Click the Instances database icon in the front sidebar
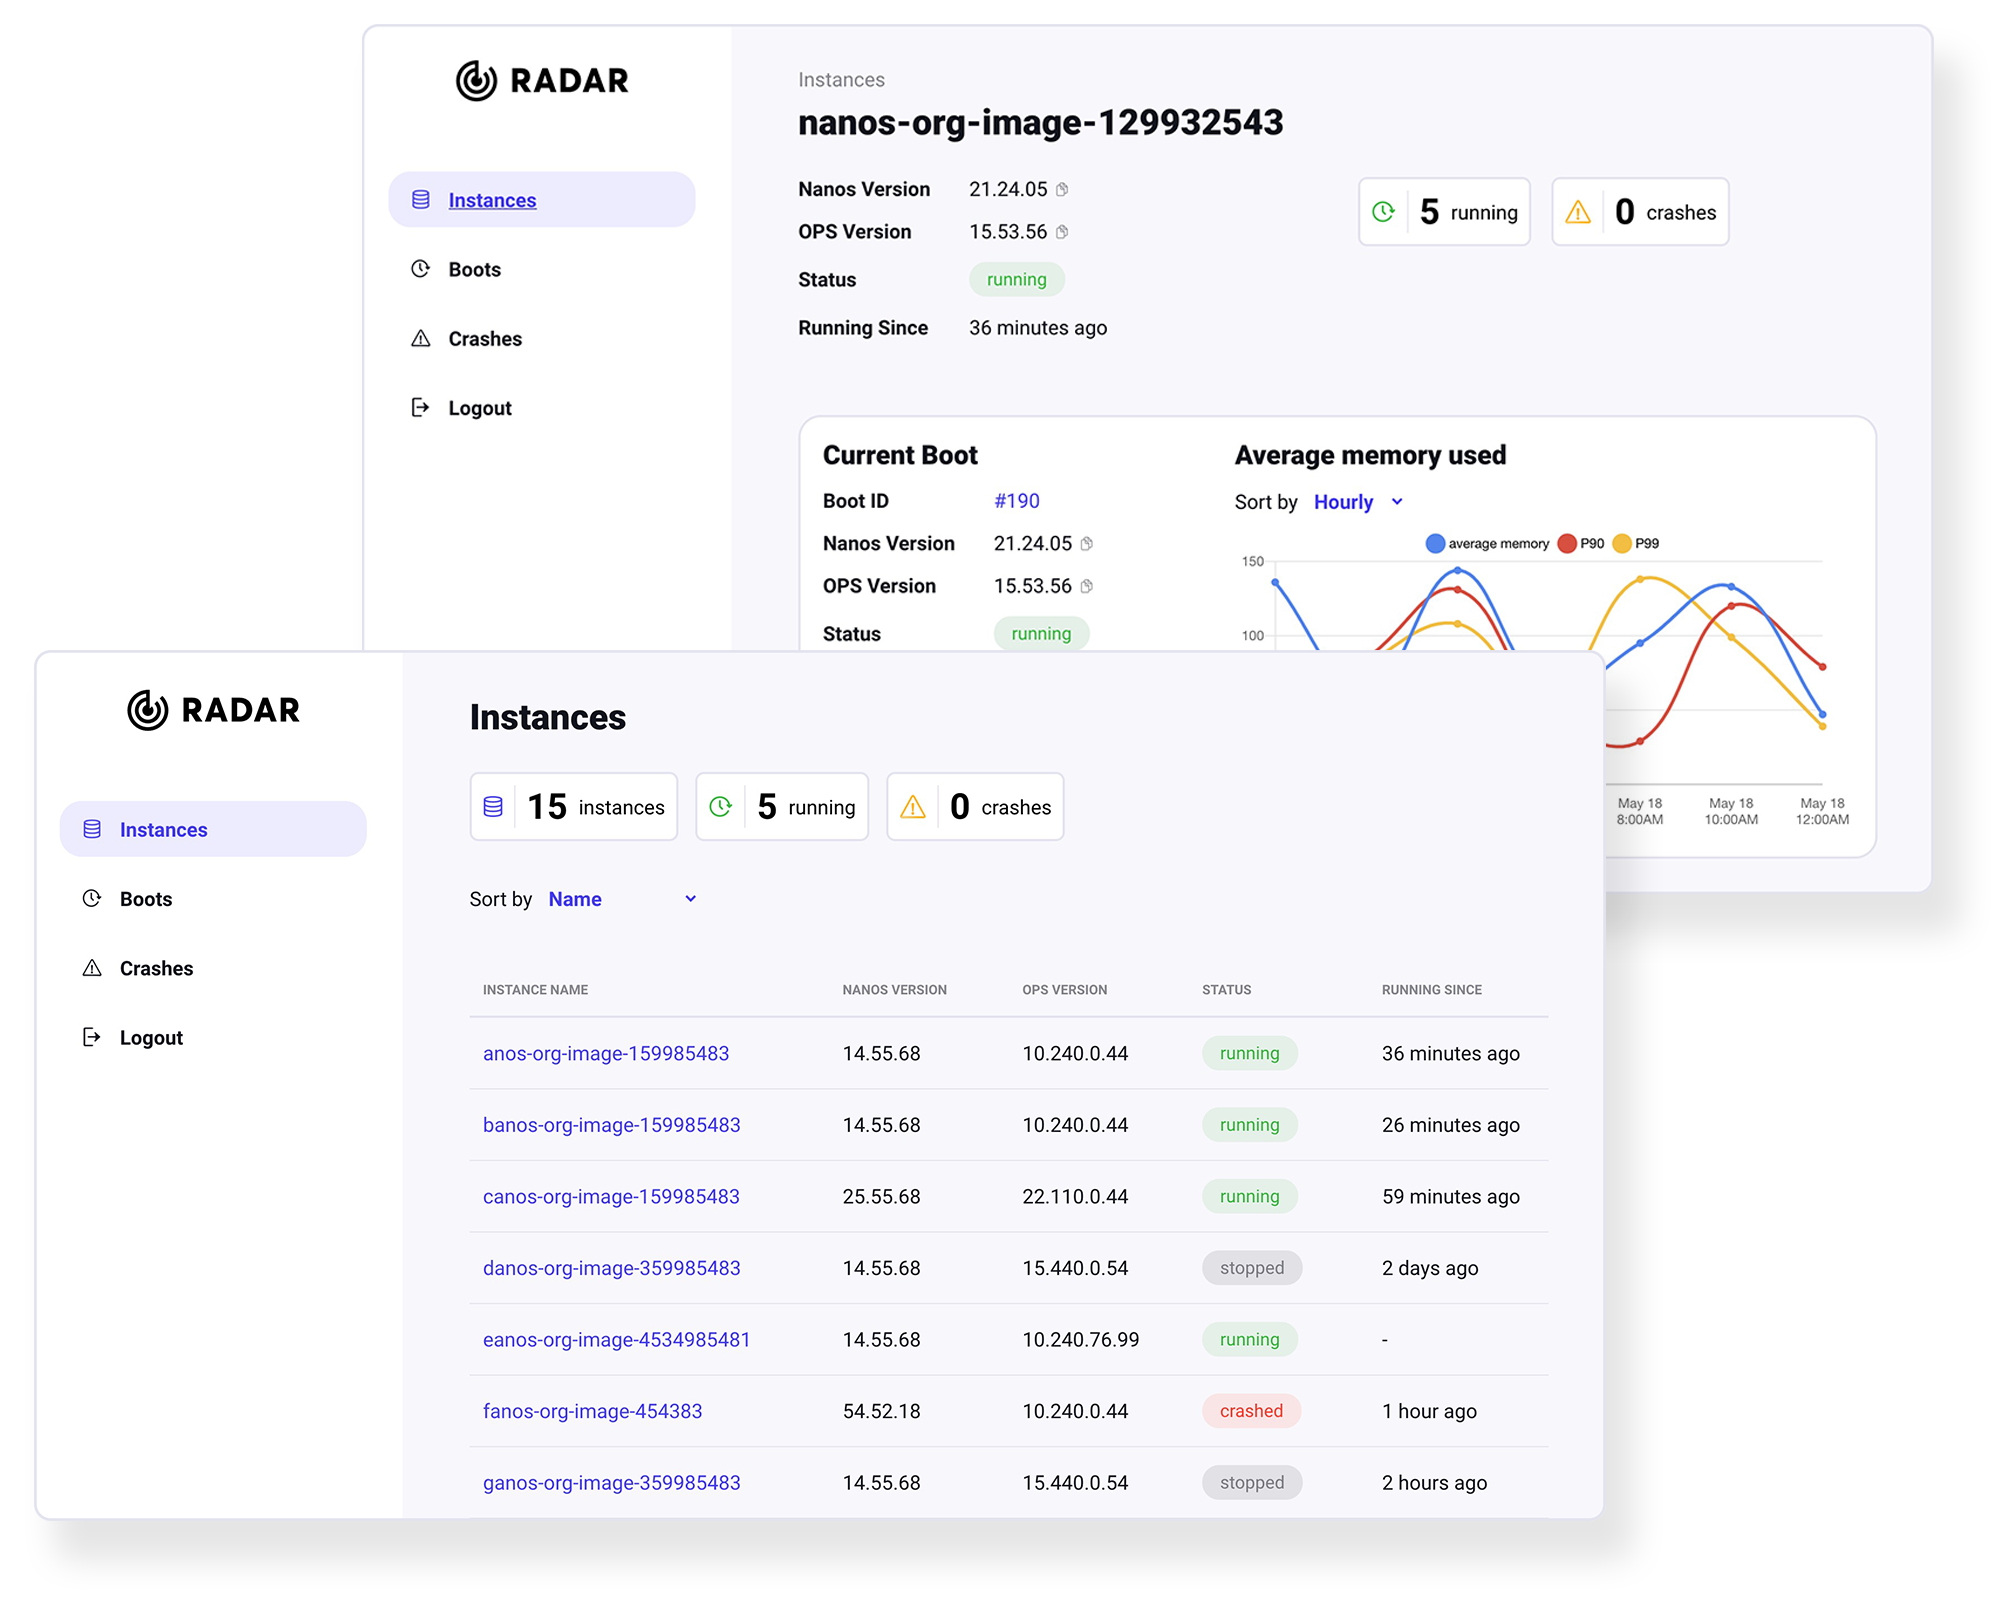 pyautogui.click(x=92, y=829)
